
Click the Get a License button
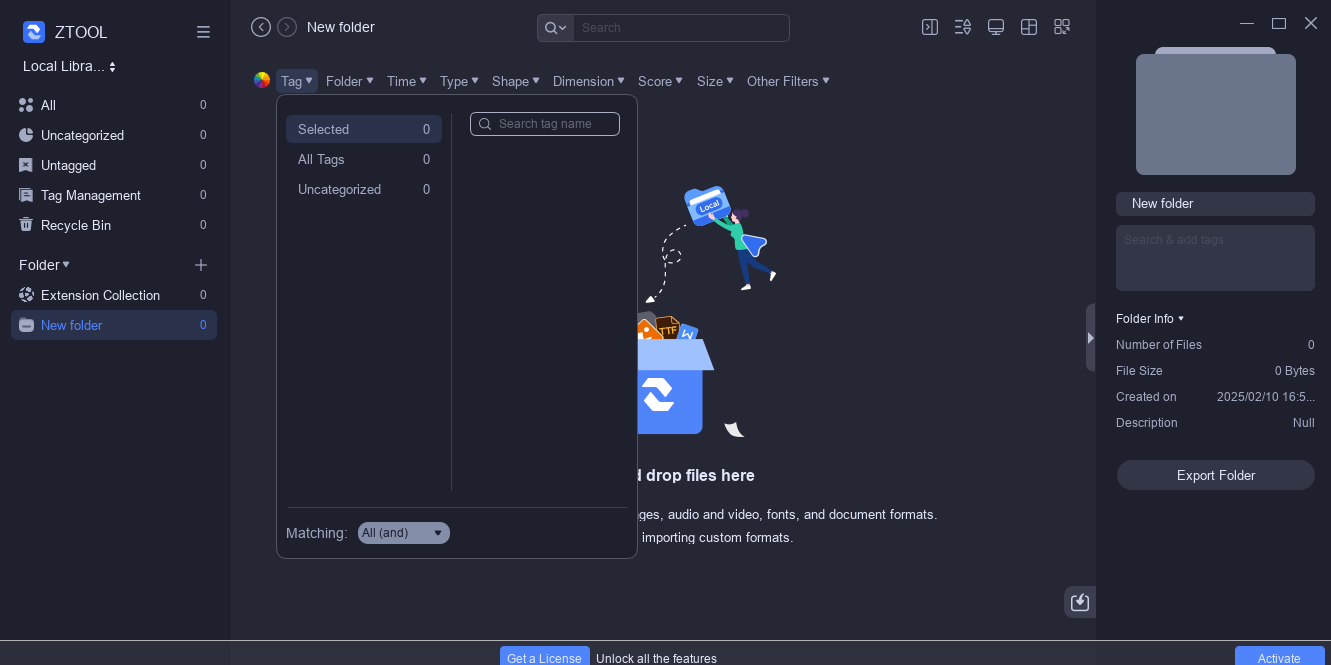(x=544, y=657)
